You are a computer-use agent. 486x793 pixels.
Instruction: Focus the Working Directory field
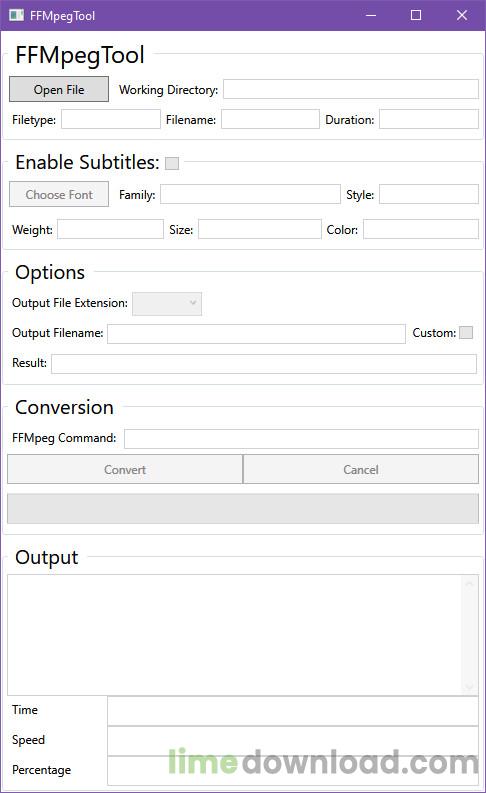tap(351, 89)
